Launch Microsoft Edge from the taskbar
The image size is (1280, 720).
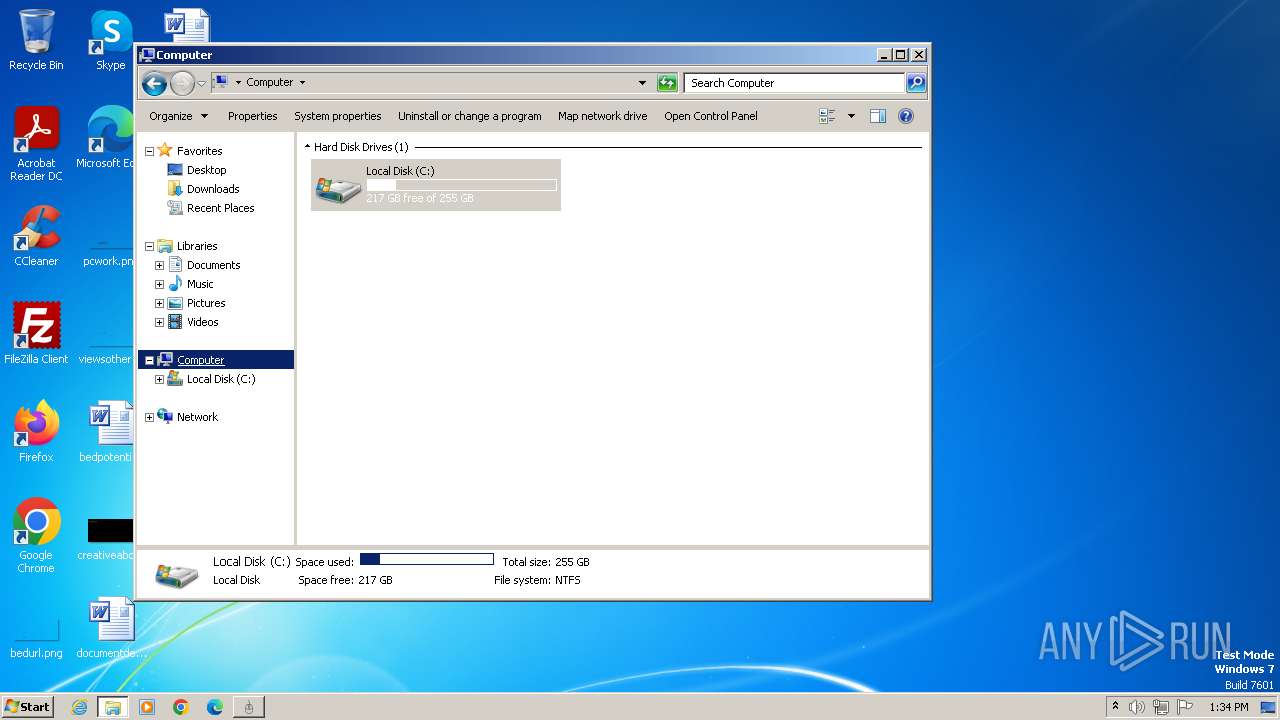tap(215, 707)
